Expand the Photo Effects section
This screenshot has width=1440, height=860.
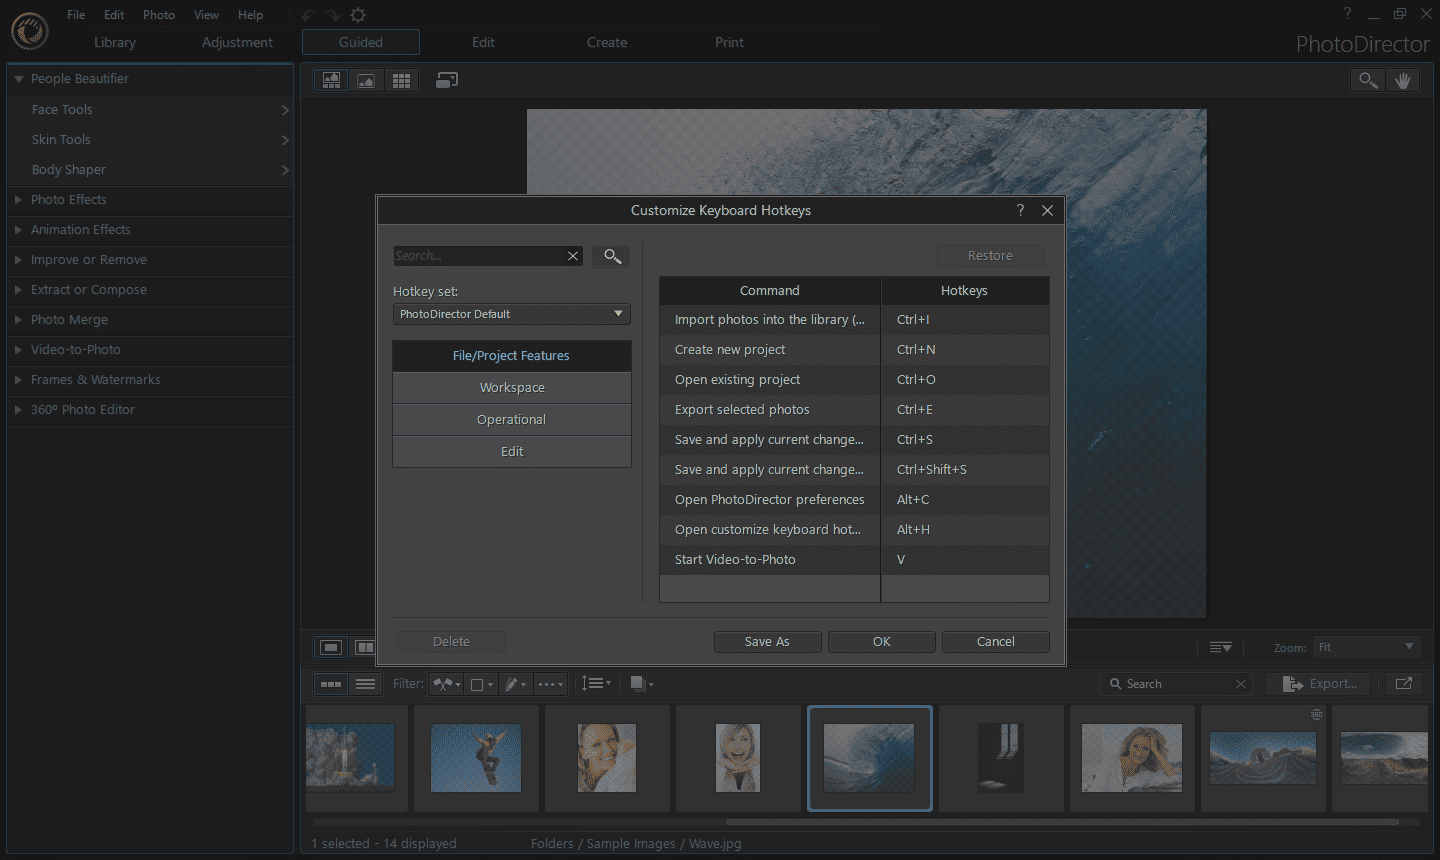pyautogui.click(x=18, y=200)
